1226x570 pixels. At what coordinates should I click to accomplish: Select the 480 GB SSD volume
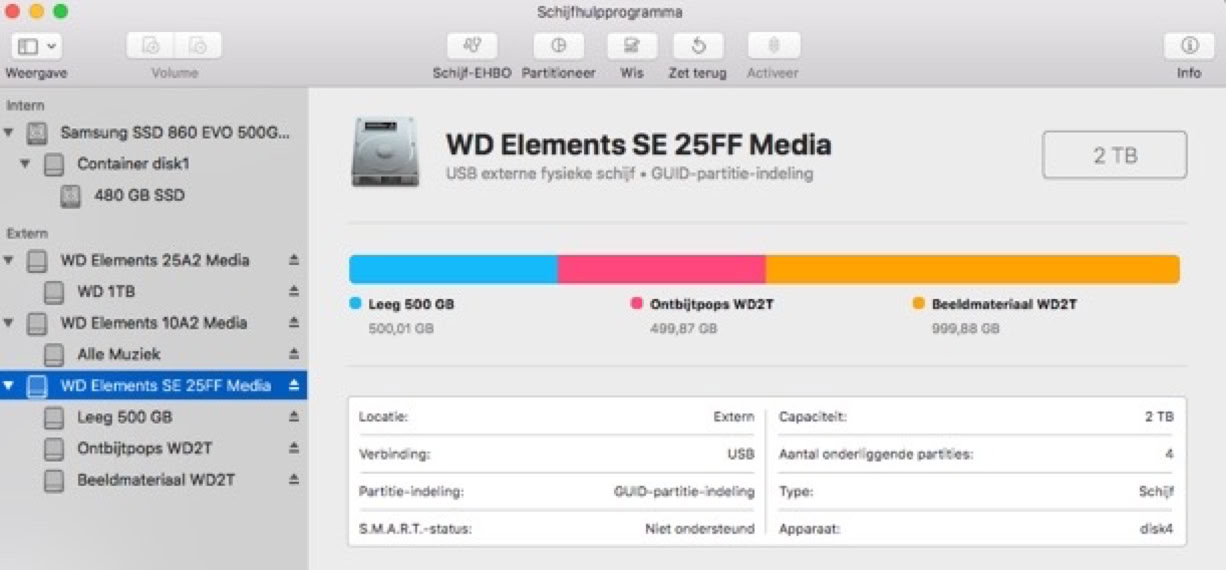click(138, 196)
